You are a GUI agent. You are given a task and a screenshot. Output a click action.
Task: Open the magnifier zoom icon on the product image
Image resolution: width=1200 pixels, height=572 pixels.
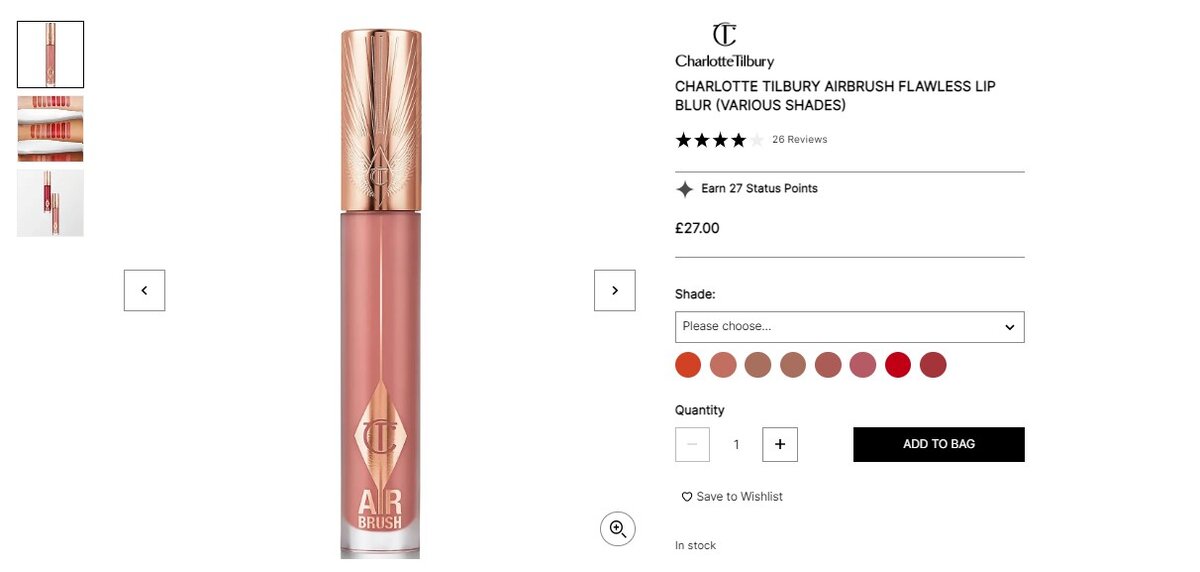click(618, 528)
